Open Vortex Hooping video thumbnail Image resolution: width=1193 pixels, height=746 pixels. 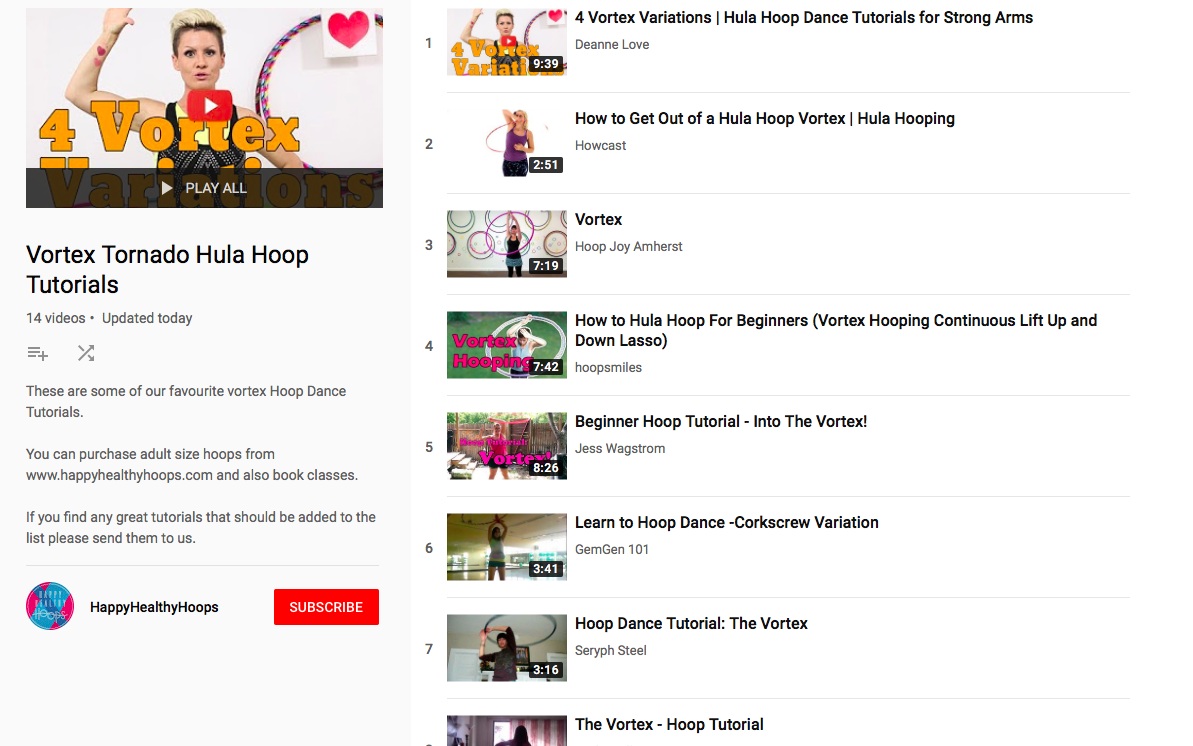(507, 345)
